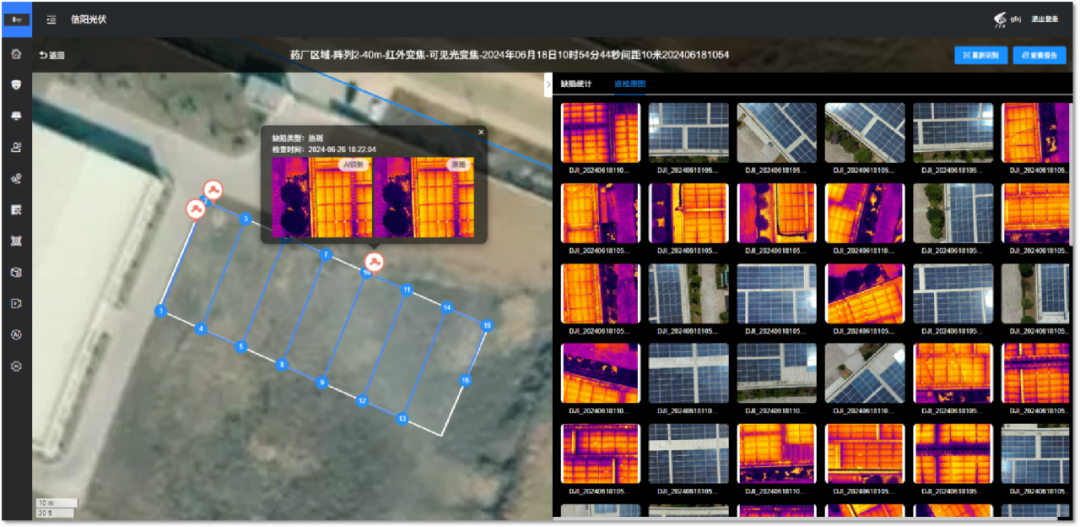The image size is (1080, 527).
Task: Close the hot spot defect popup
Action: point(480,131)
